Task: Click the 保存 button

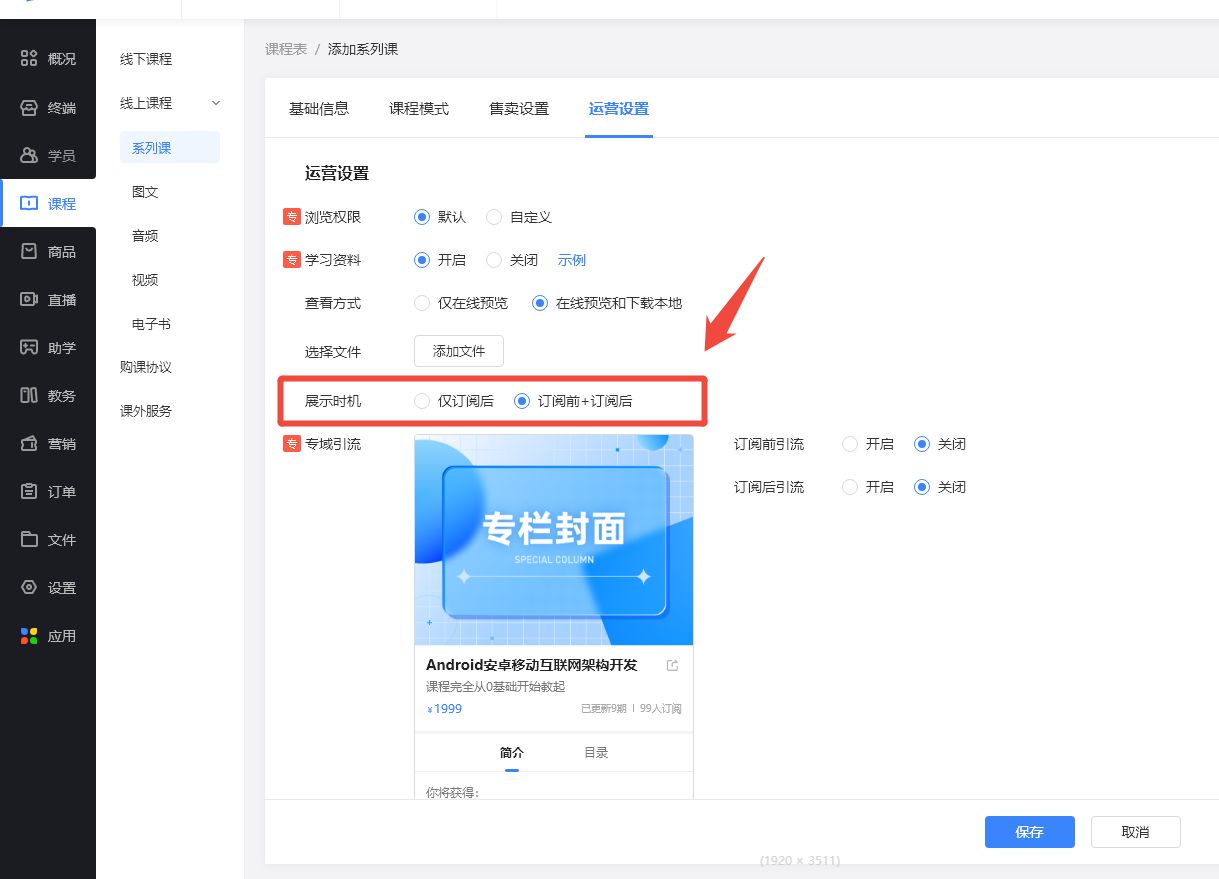Action: pyautogui.click(x=1029, y=832)
